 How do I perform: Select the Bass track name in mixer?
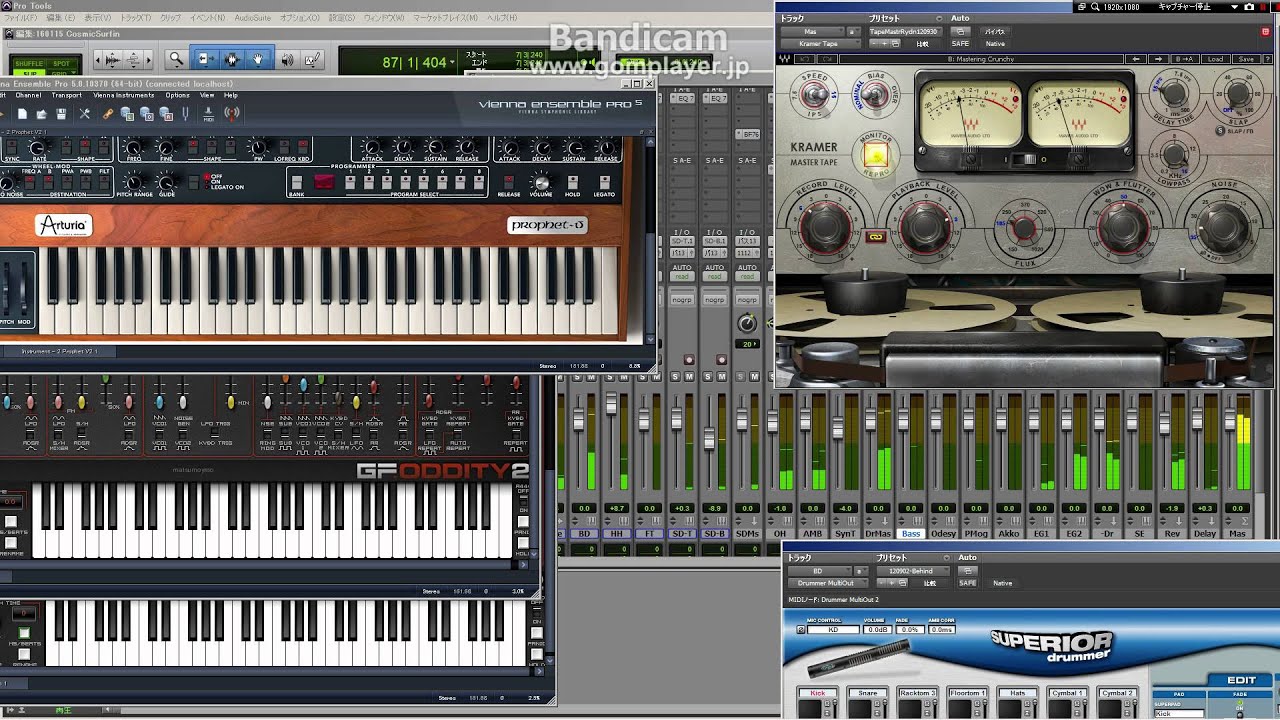910,534
